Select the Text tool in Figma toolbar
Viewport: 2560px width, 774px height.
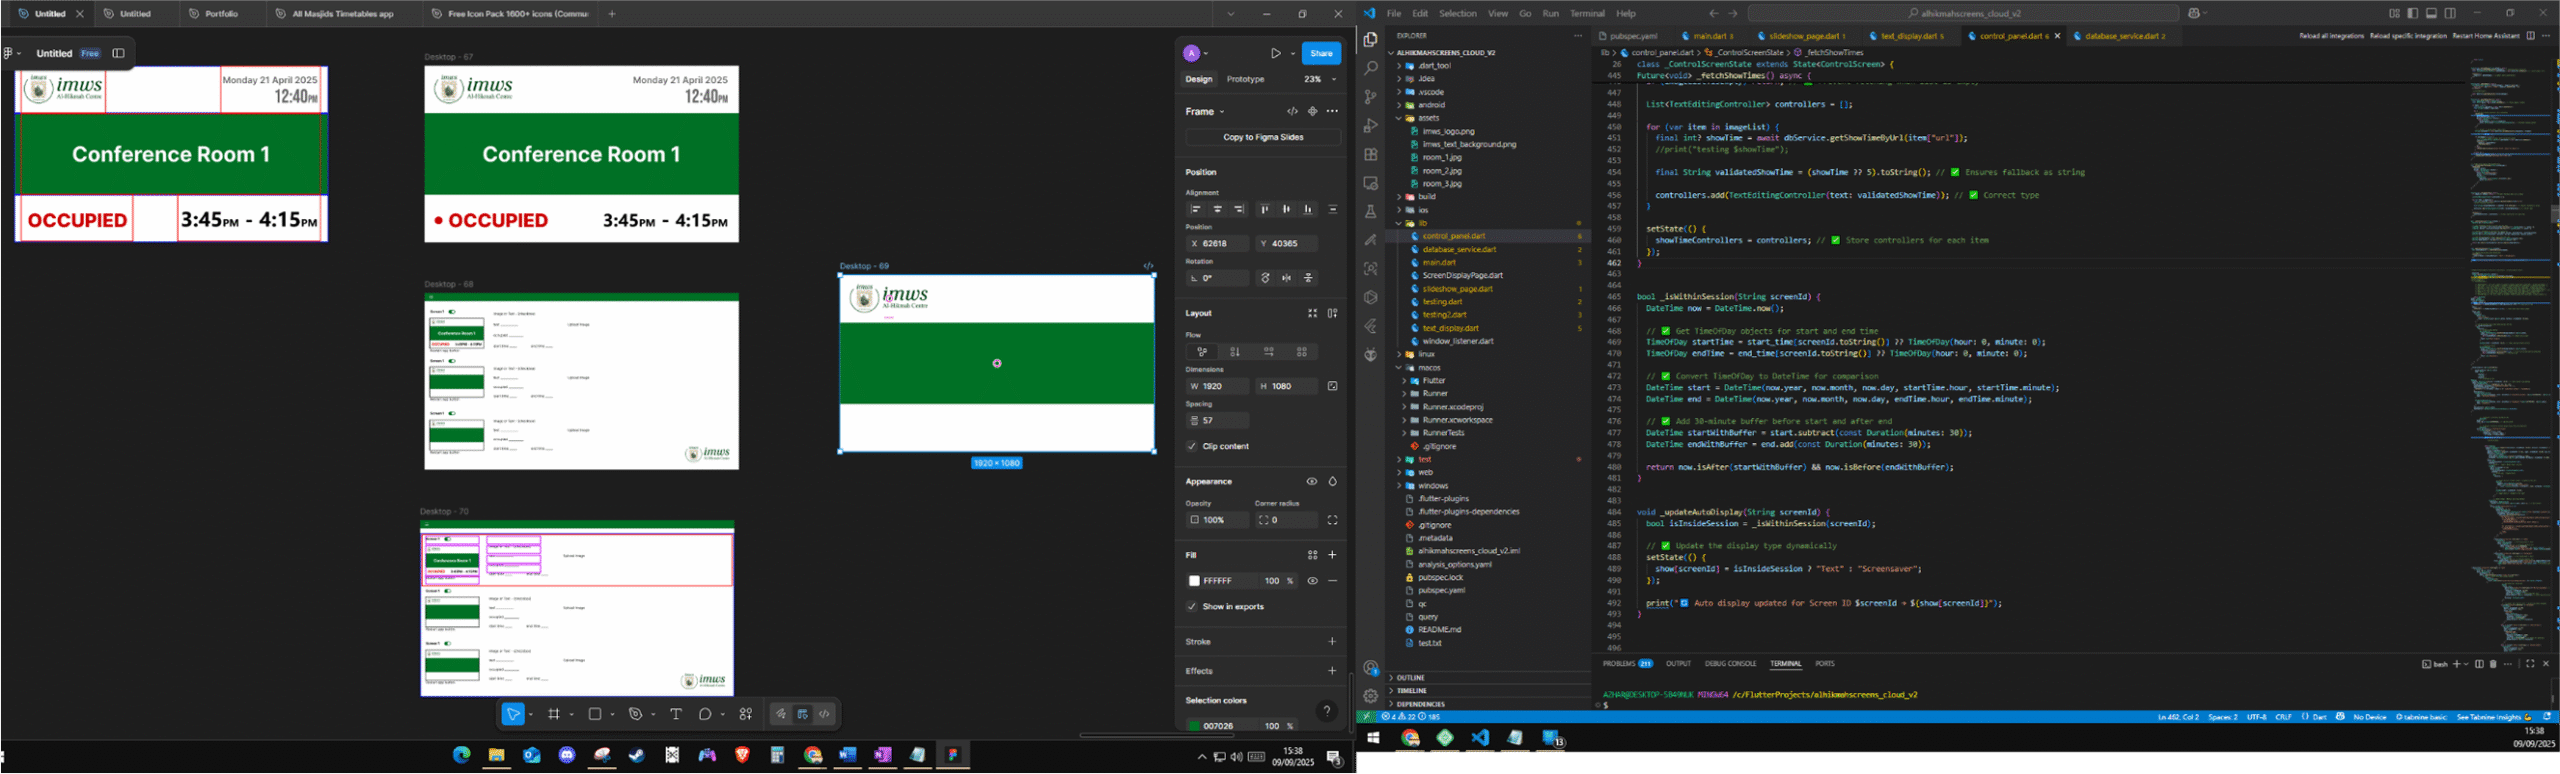[676, 714]
